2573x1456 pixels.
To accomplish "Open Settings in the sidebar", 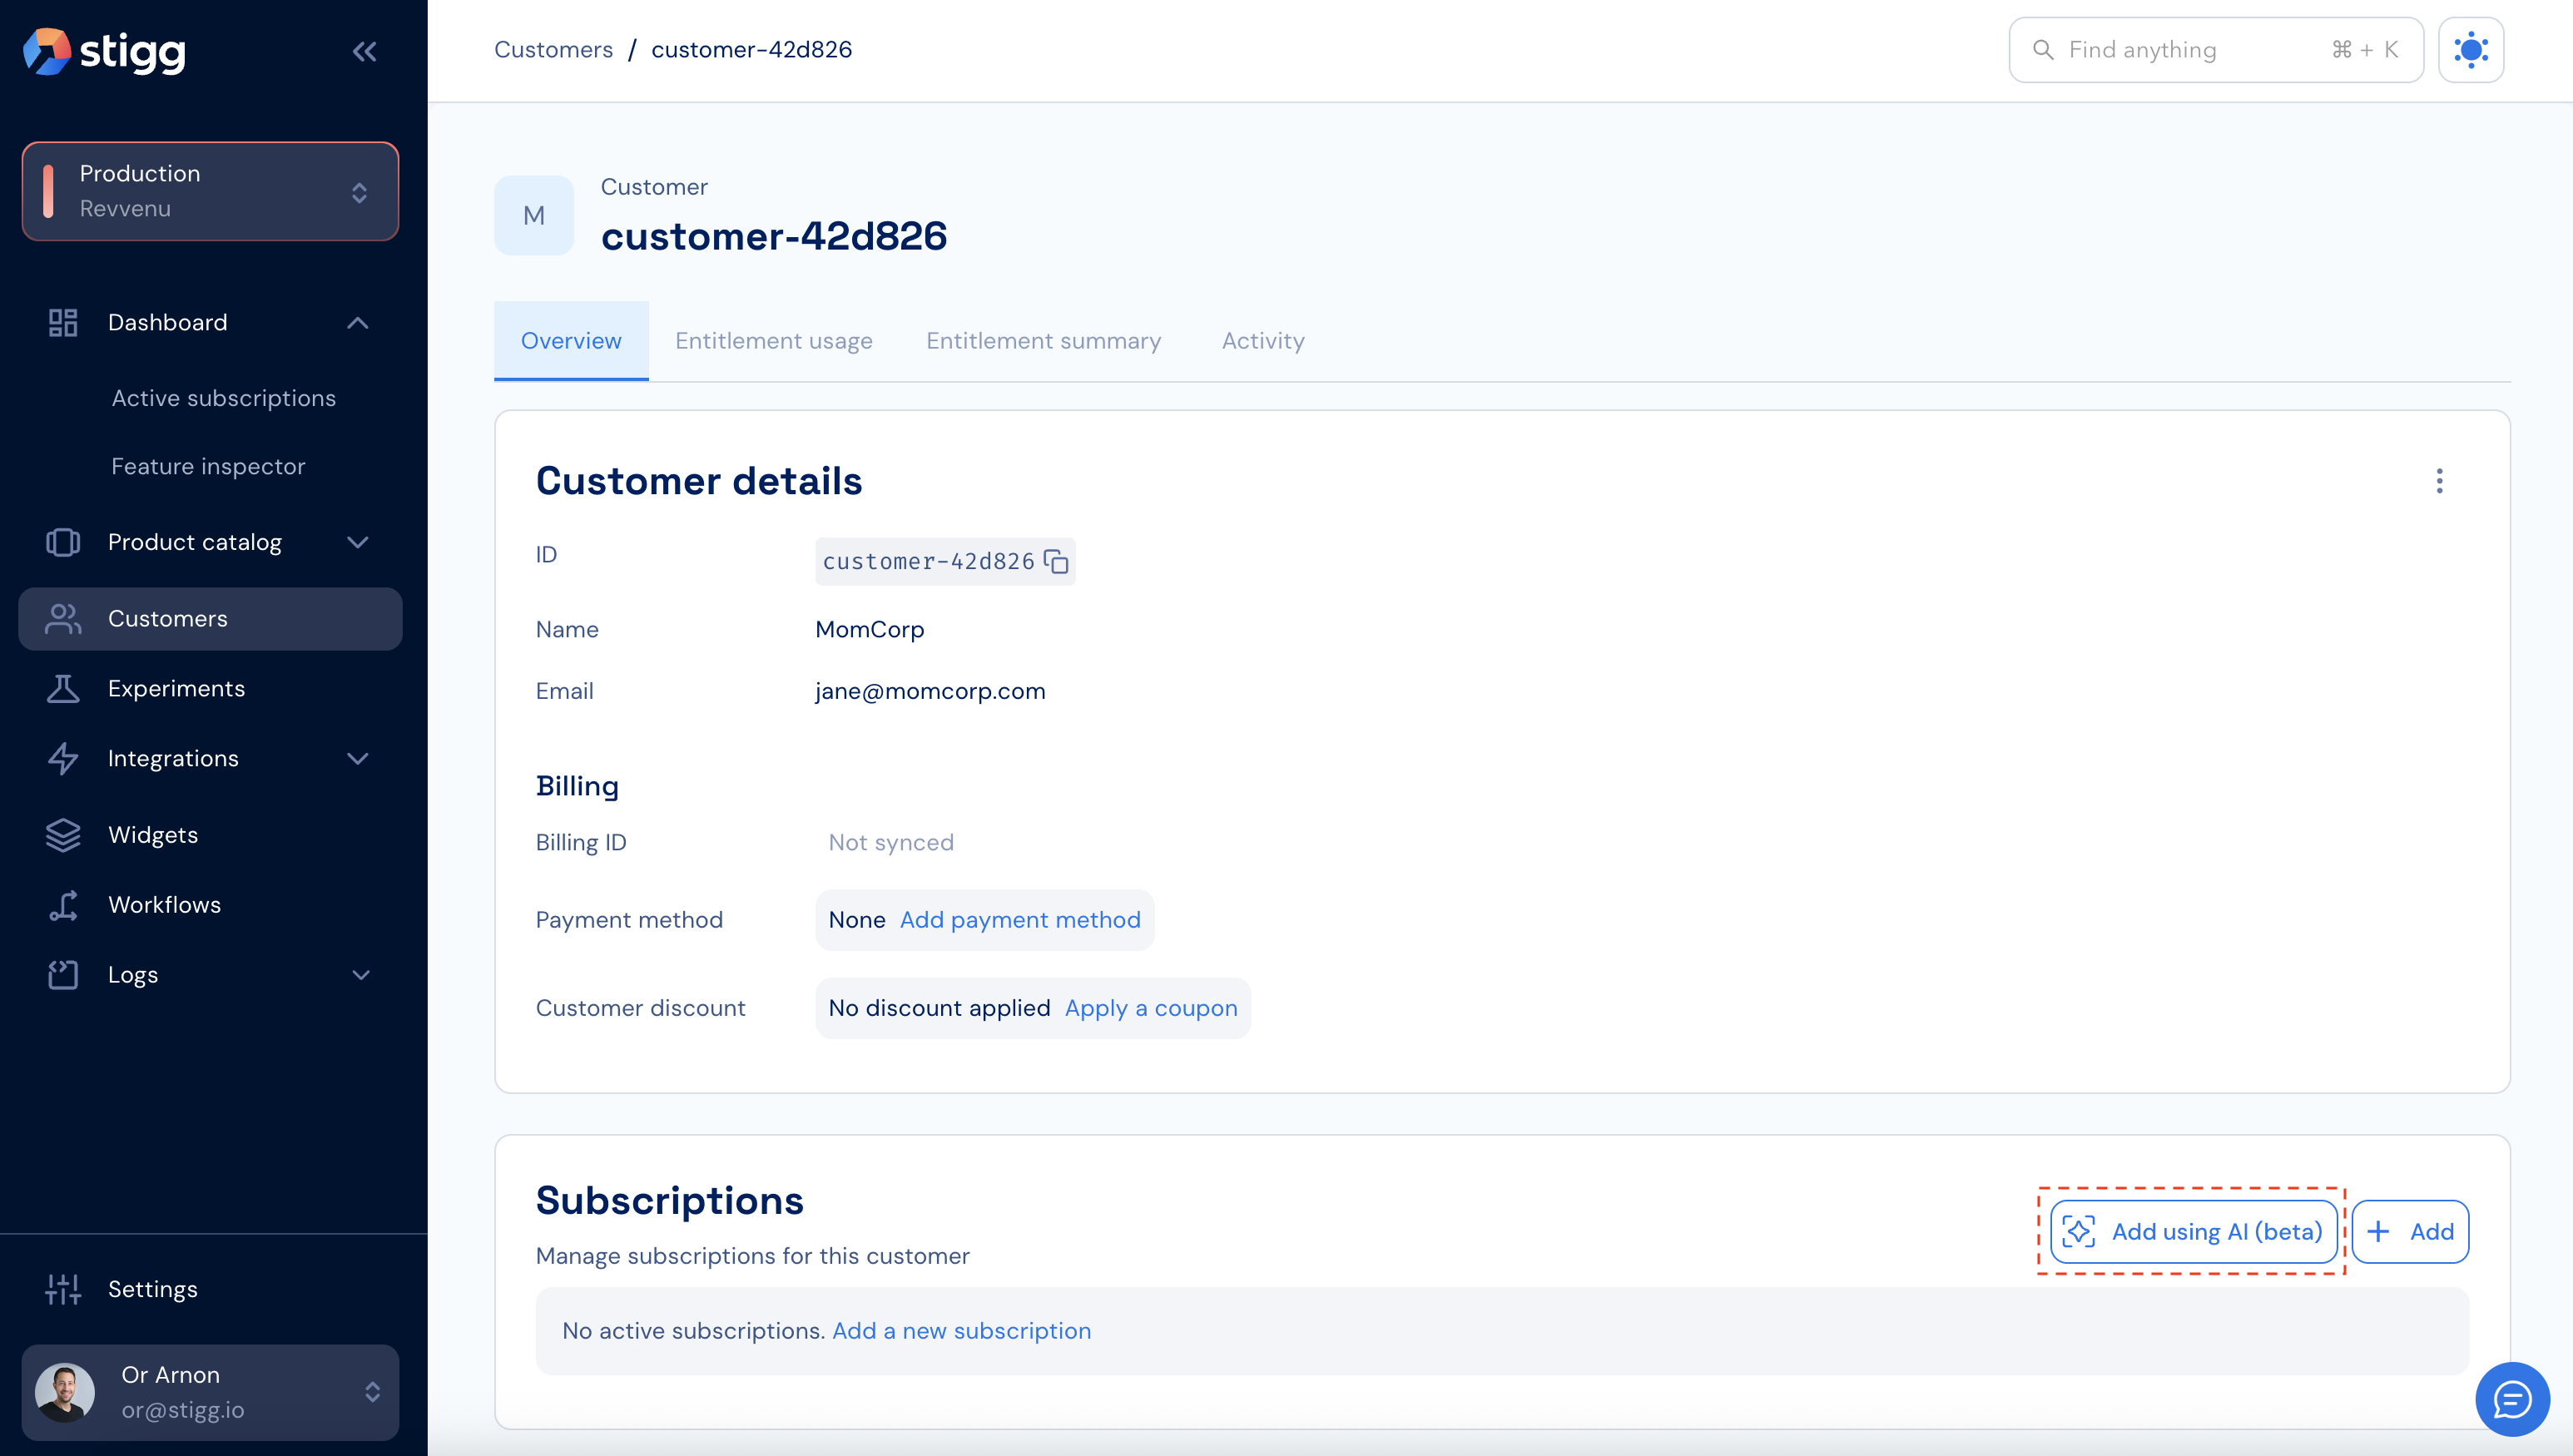I will 153,1288.
